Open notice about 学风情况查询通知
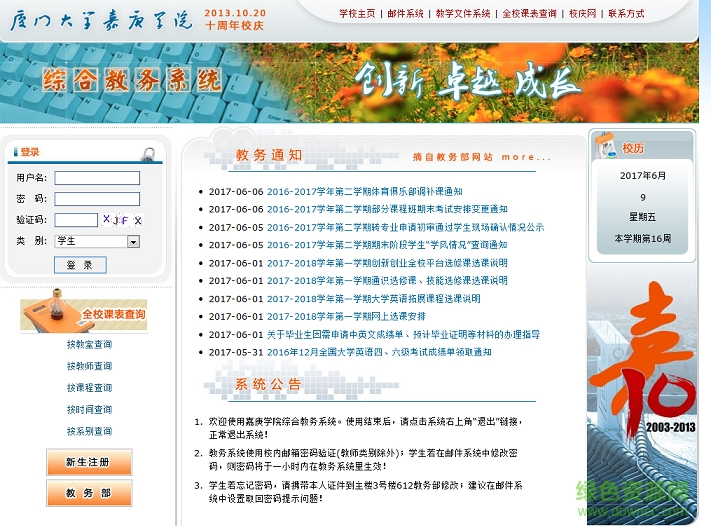Screen dimensions: 711x530 click(x=387, y=245)
